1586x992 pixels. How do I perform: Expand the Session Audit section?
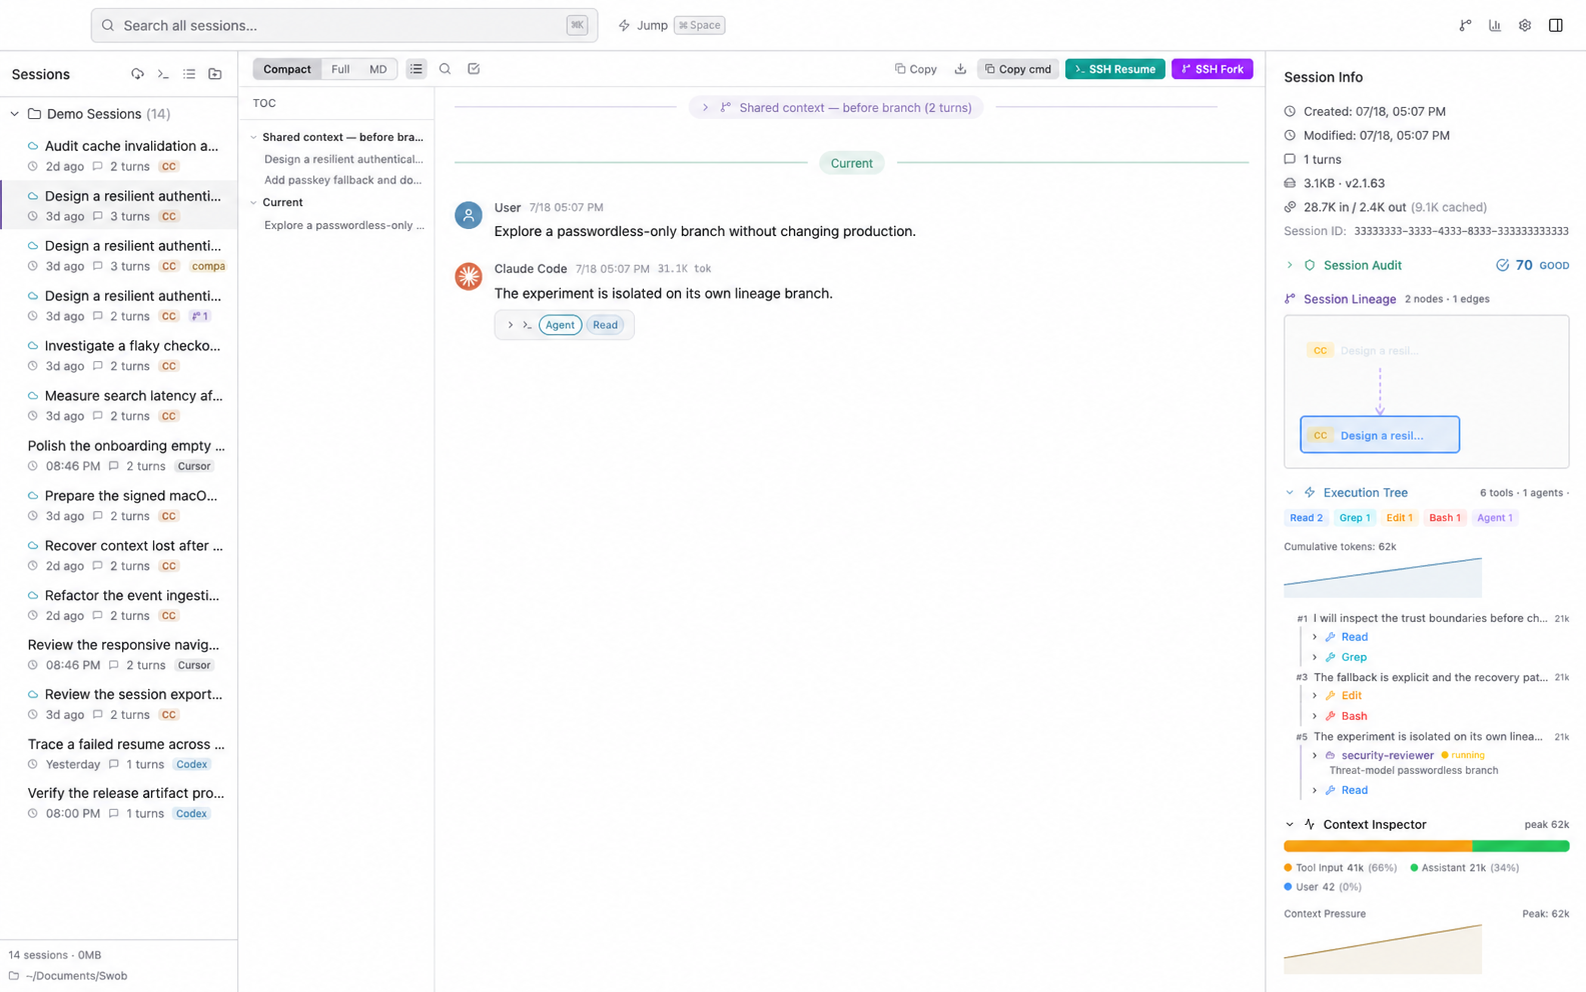[x=1290, y=265]
